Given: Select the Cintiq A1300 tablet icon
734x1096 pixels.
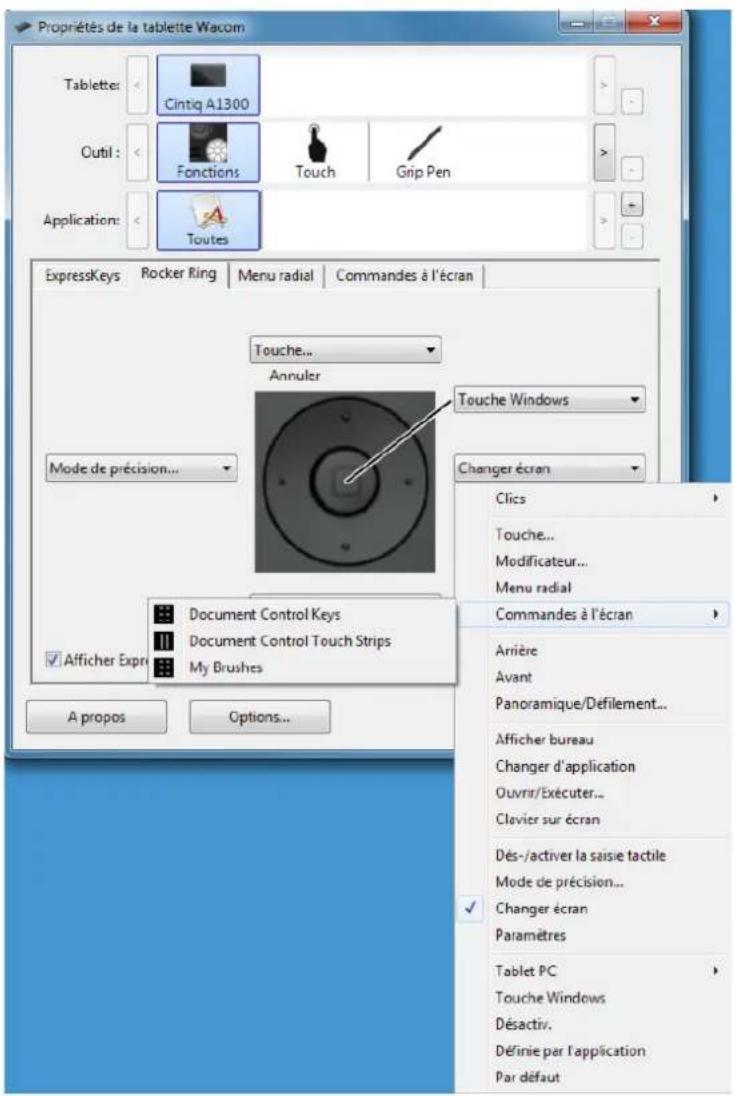Looking at the screenshot, I should pos(208,85).
